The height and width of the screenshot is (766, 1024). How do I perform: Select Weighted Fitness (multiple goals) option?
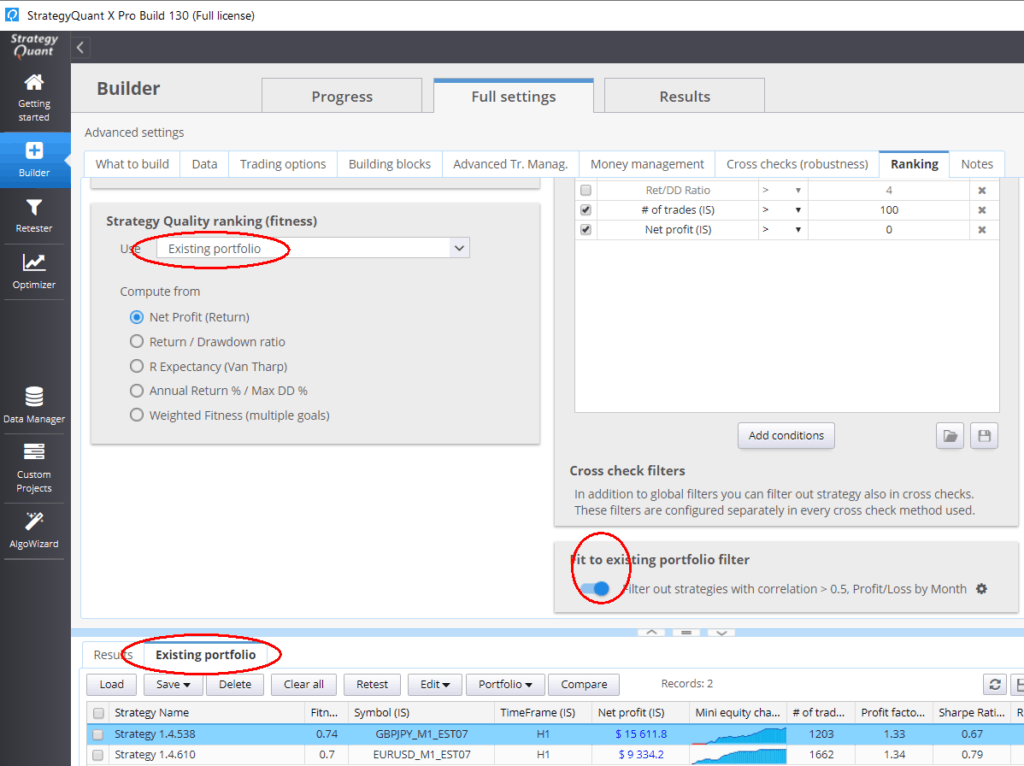pyautogui.click(x=136, y=415)
